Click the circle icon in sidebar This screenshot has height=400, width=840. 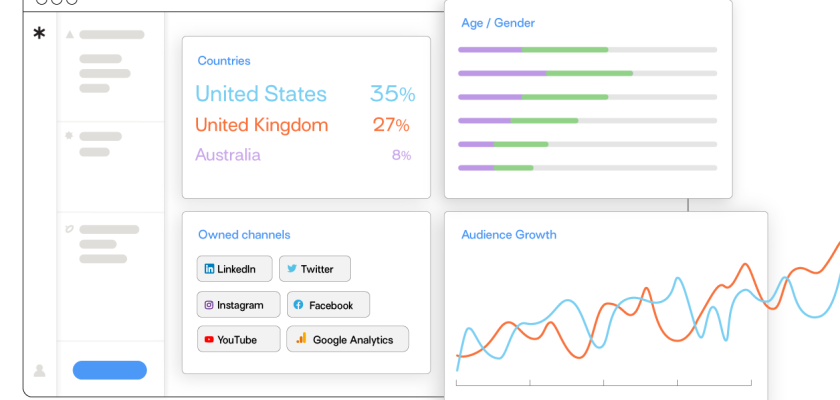click(x=69, y=135)
